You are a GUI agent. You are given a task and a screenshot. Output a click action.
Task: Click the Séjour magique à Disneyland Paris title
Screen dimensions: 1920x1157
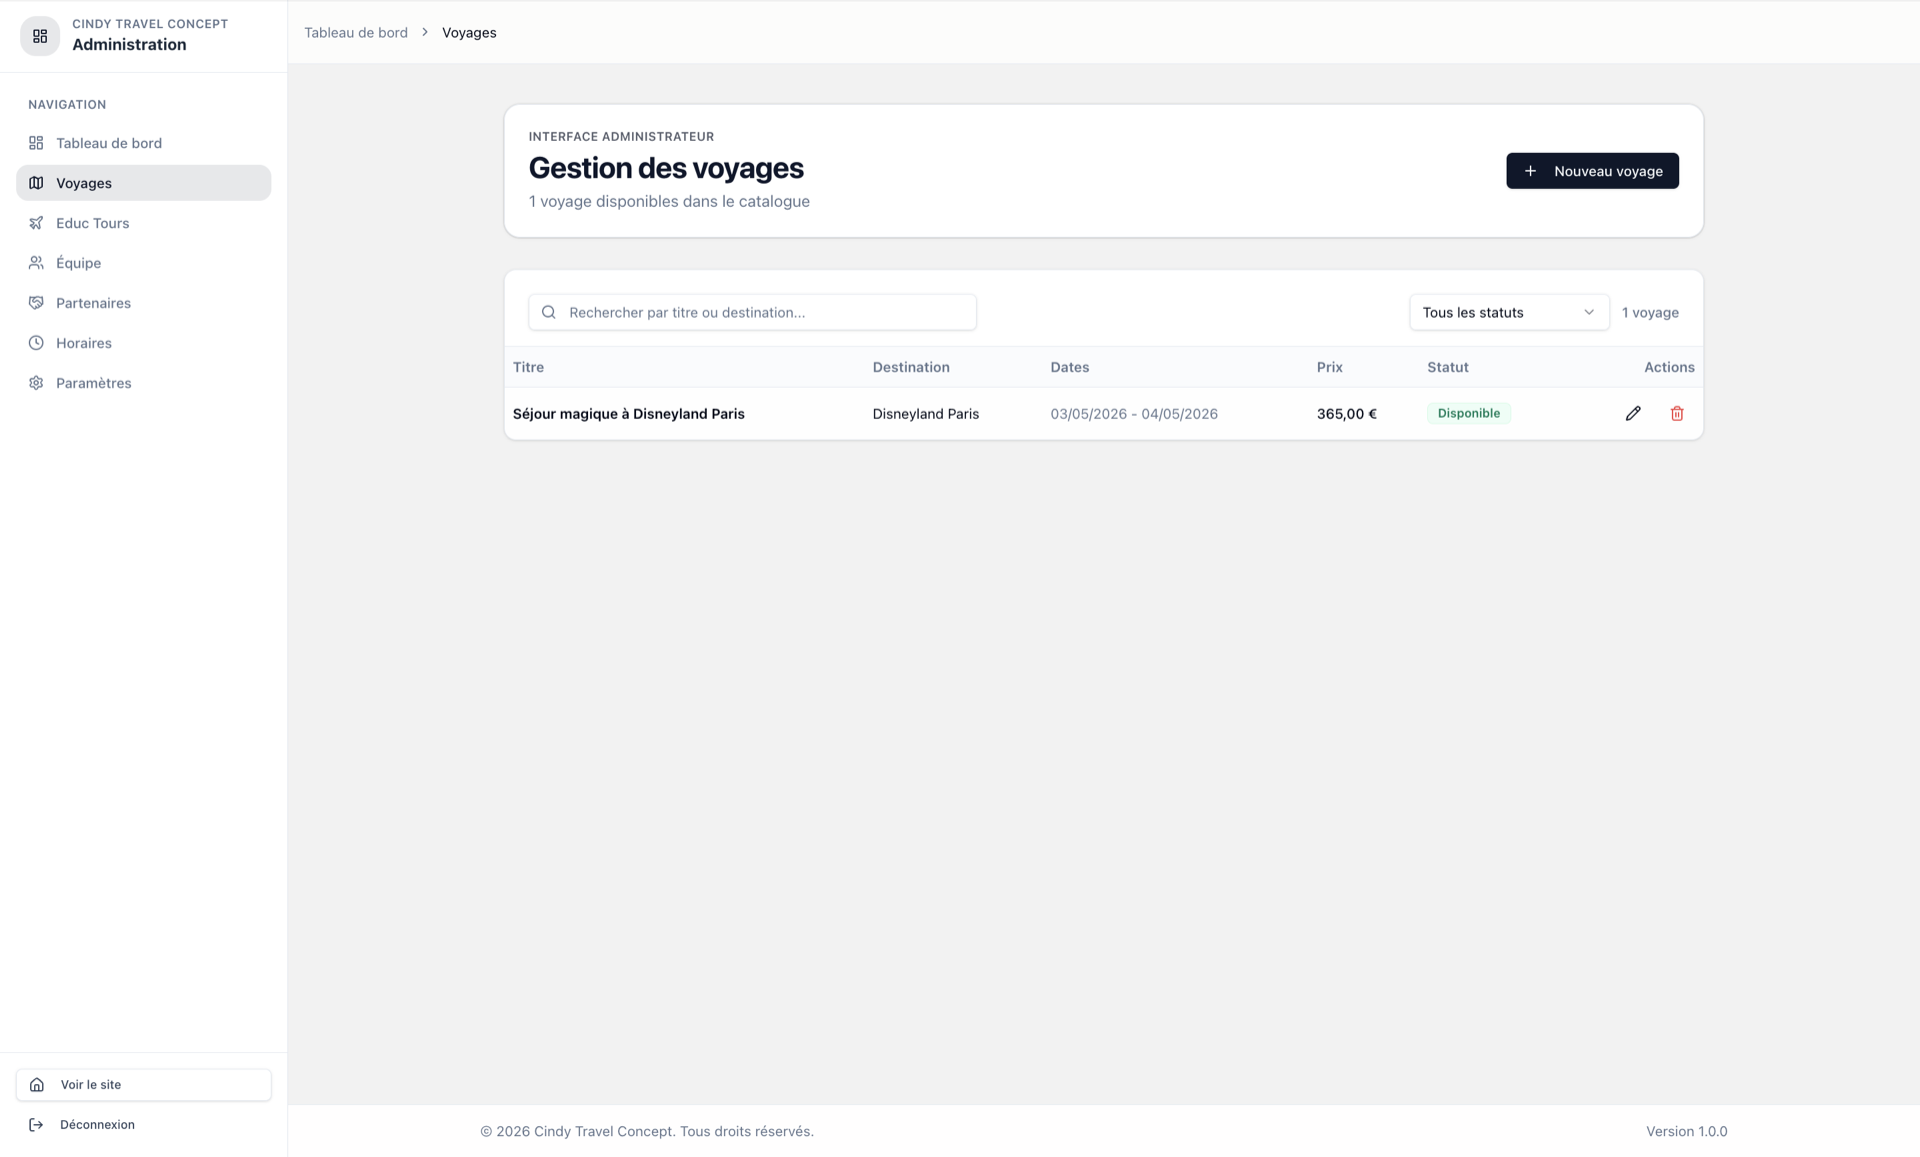pos(628,414)
